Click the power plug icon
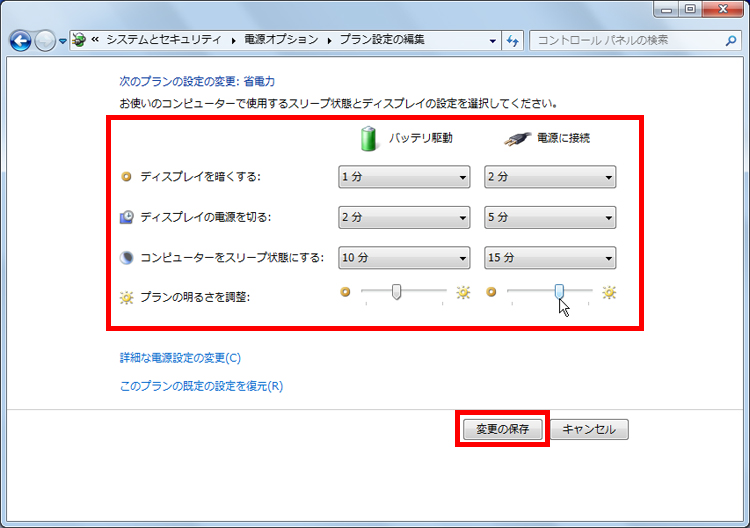 point(518,139)
